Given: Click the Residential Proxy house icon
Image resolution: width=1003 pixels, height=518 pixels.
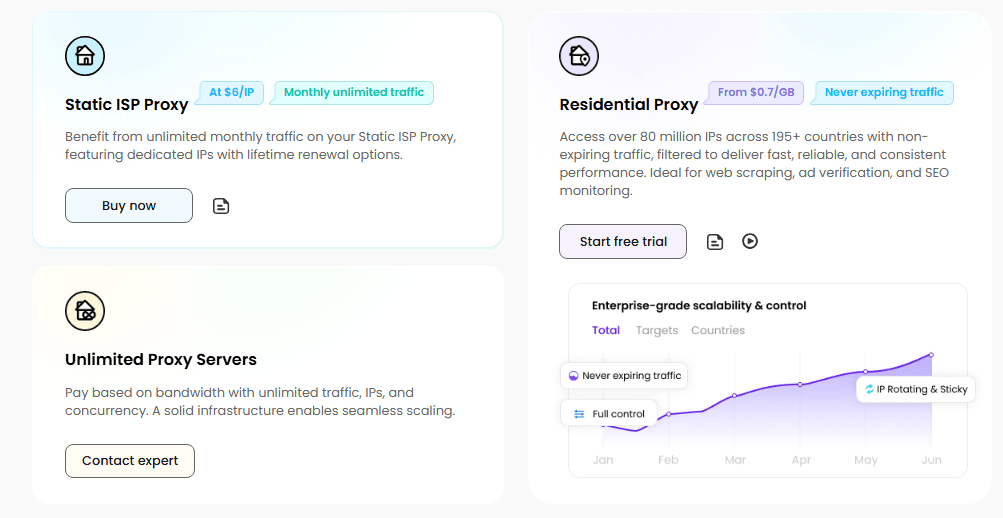Looking at the screenshot, I should (x=579, y=56).
